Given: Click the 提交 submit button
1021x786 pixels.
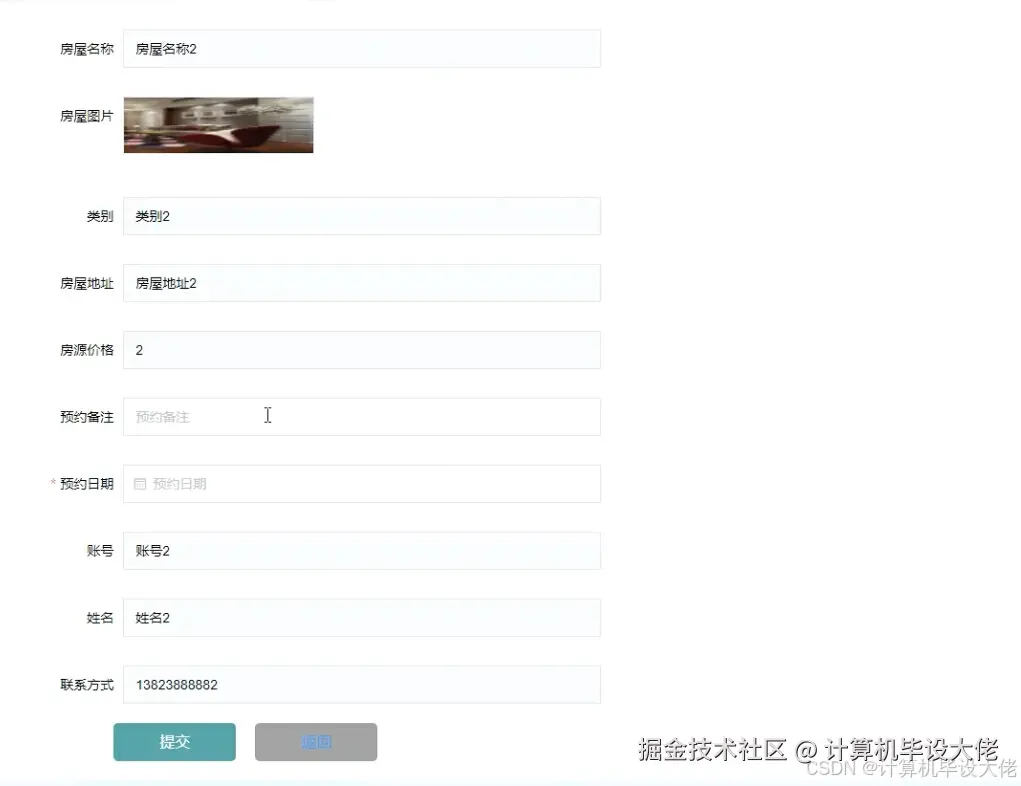Looking at the screenshot, I should pos(174,742).
